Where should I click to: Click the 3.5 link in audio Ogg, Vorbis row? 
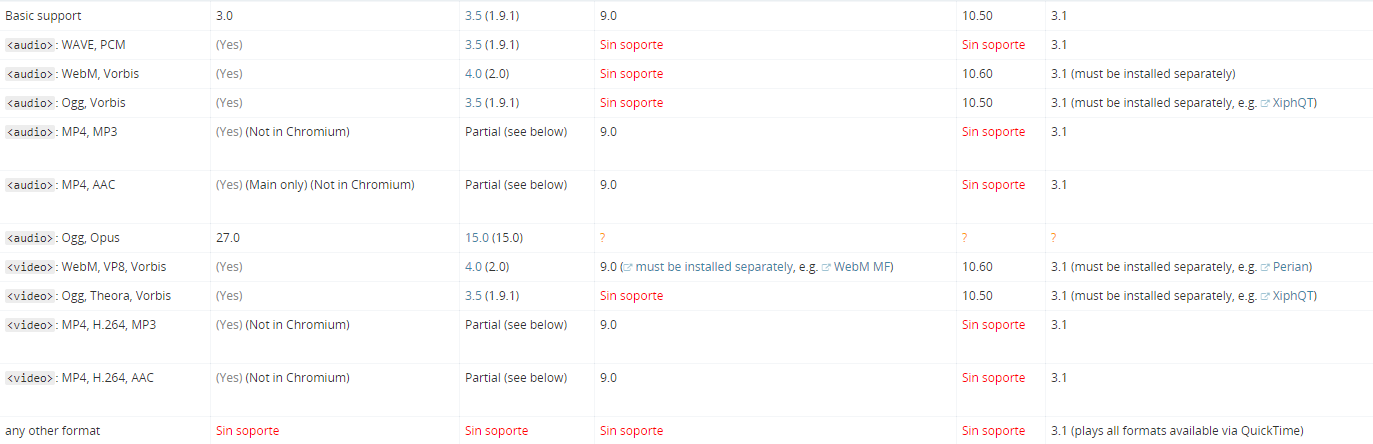point(473,103)
